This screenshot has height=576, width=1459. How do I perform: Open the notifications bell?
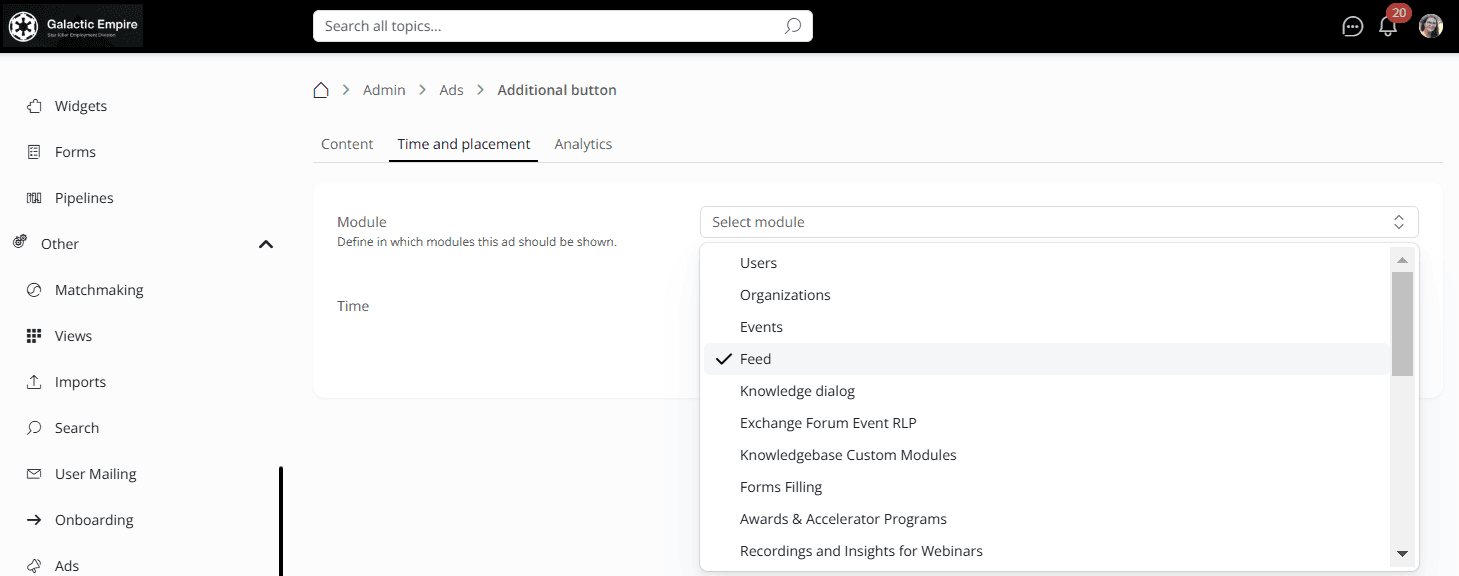click(1388, 27)
